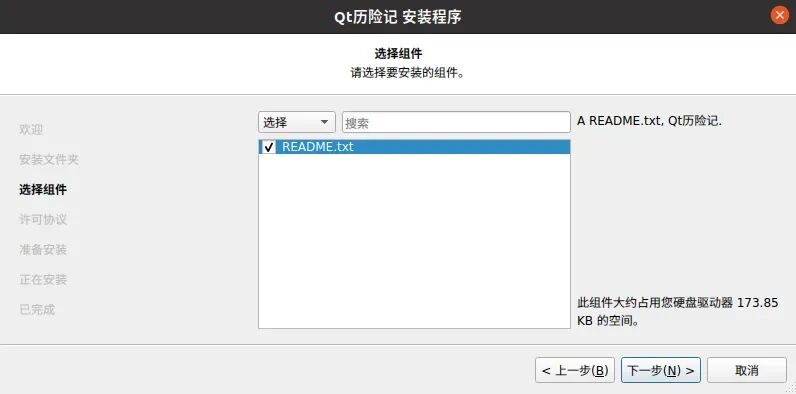Click the component description text 'A README.txt, Qt历险记.'
This screenshot has height=394, width=796.
point(649,121)
